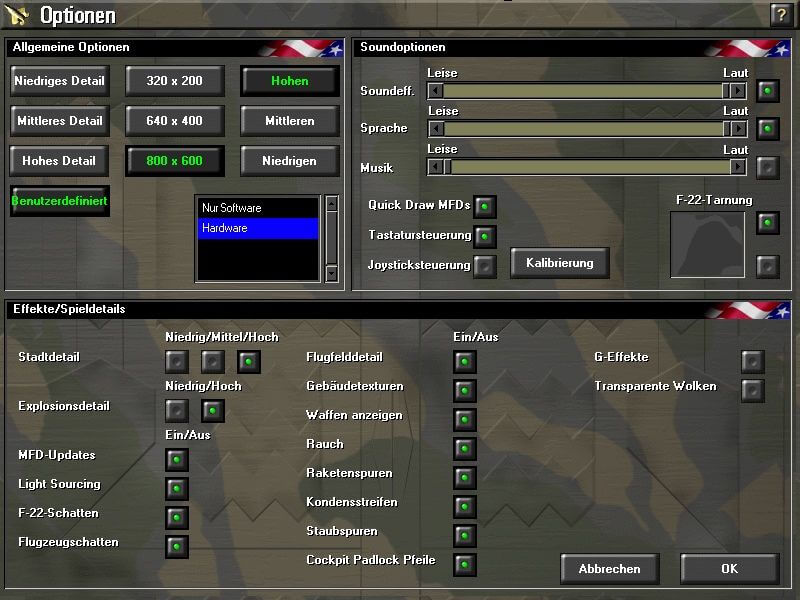Open help with the question mark button
The image size is (800, 600).
point(781,14)
